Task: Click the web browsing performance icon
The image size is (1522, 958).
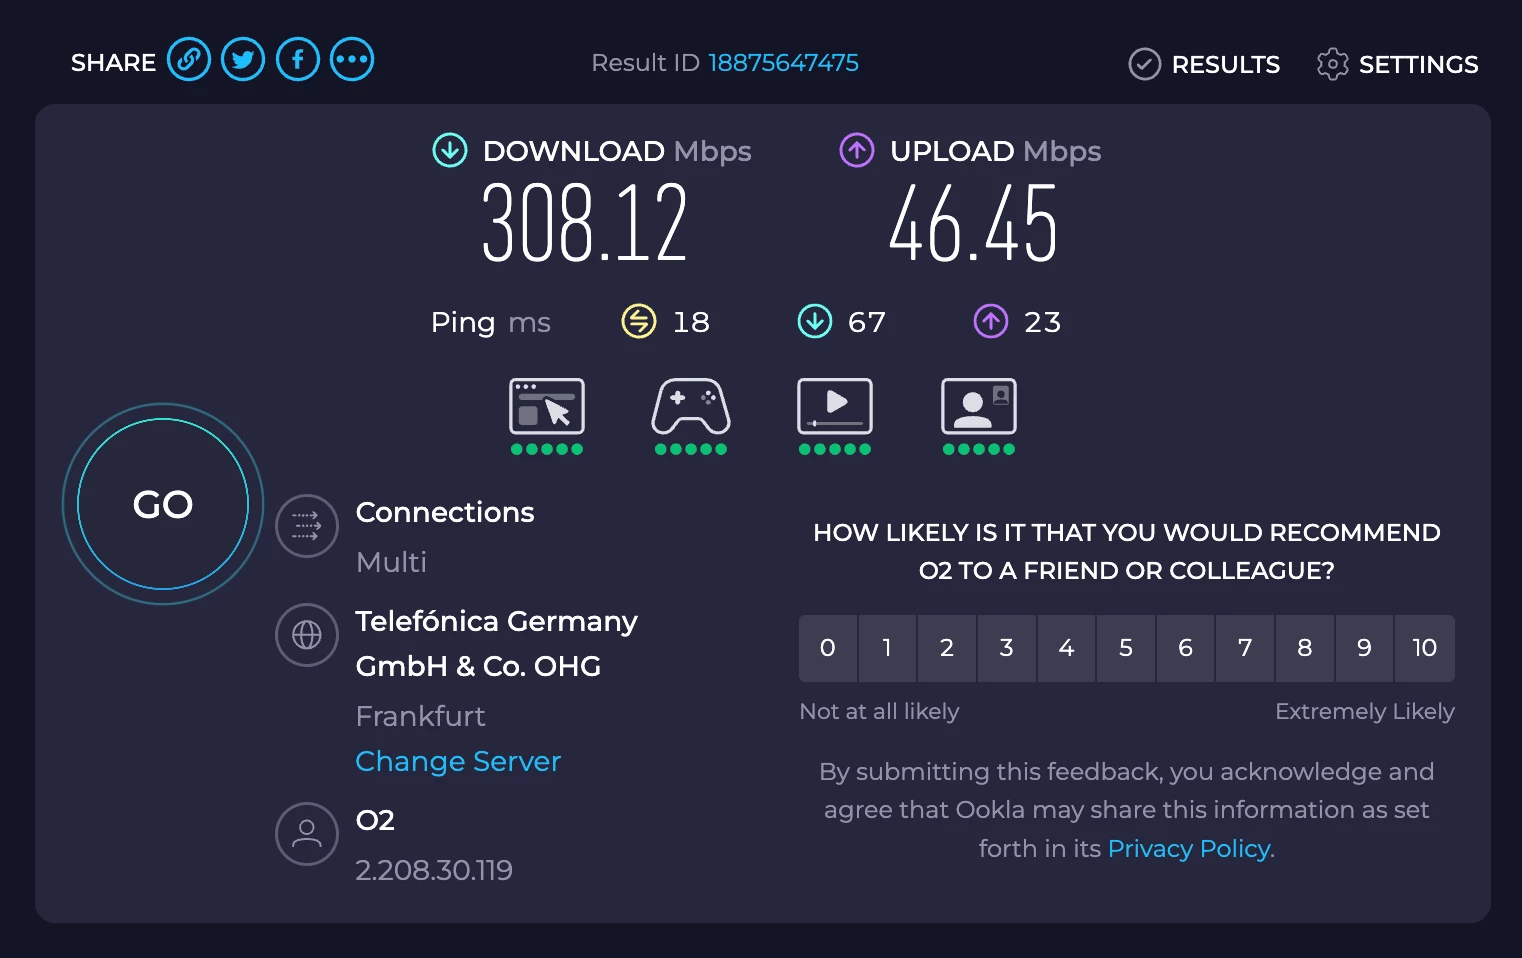Action: click(547, 407)
